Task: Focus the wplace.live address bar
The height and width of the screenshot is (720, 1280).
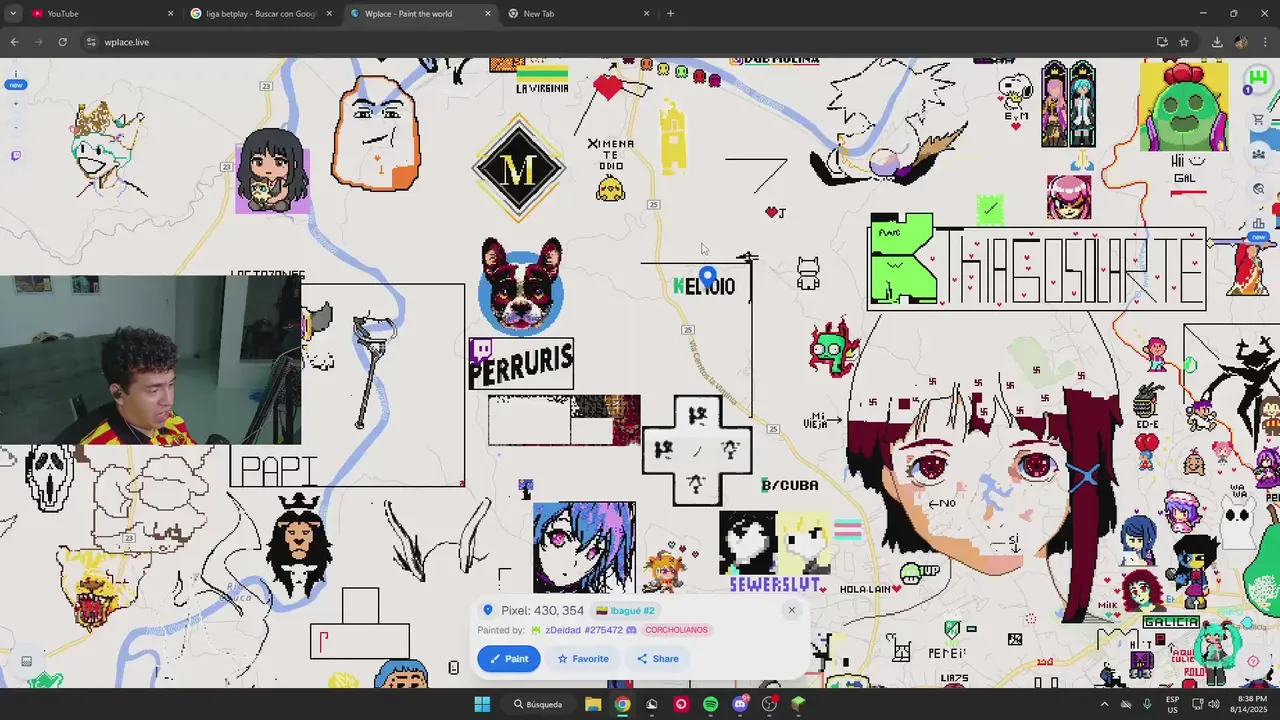Action: pyautogui.click(x=620, y=42)
